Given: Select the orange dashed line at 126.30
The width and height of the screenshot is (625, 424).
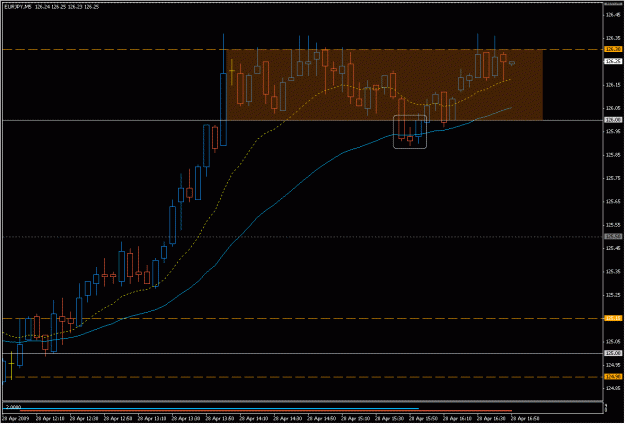Looking at the screenshot, I should pyautogui.click(x=303, y=49).
